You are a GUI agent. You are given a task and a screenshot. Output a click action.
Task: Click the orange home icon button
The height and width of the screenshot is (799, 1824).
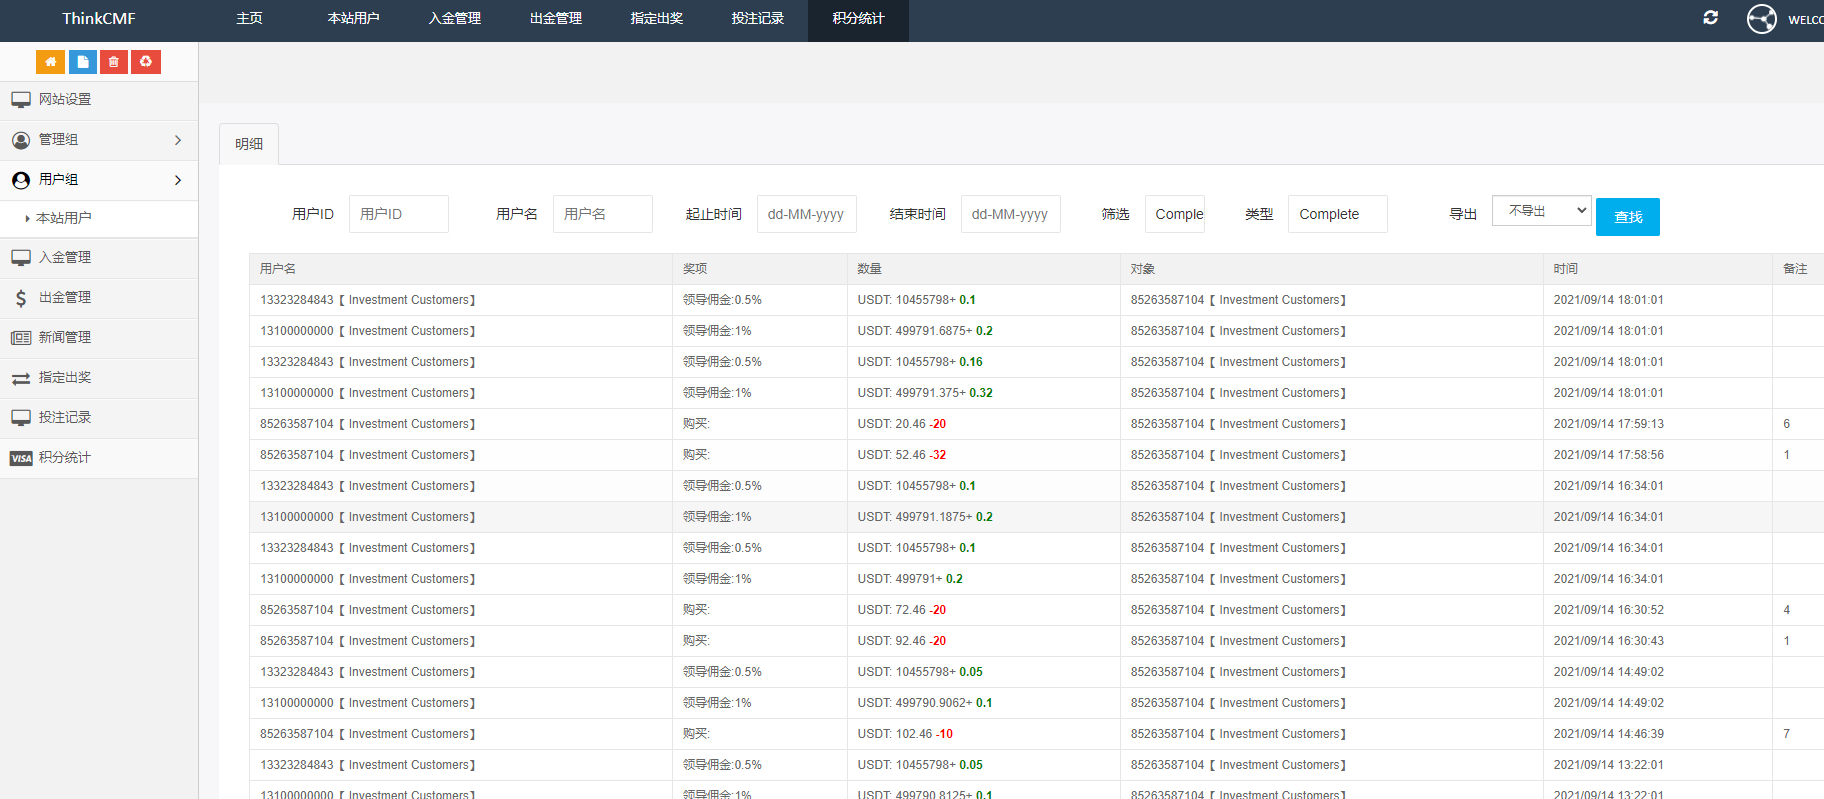pyautogui.click(x=50, y=62)
